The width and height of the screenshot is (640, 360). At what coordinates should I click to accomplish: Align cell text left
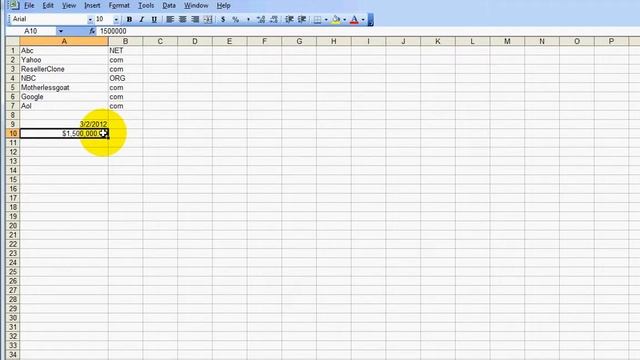pos(170,19)
